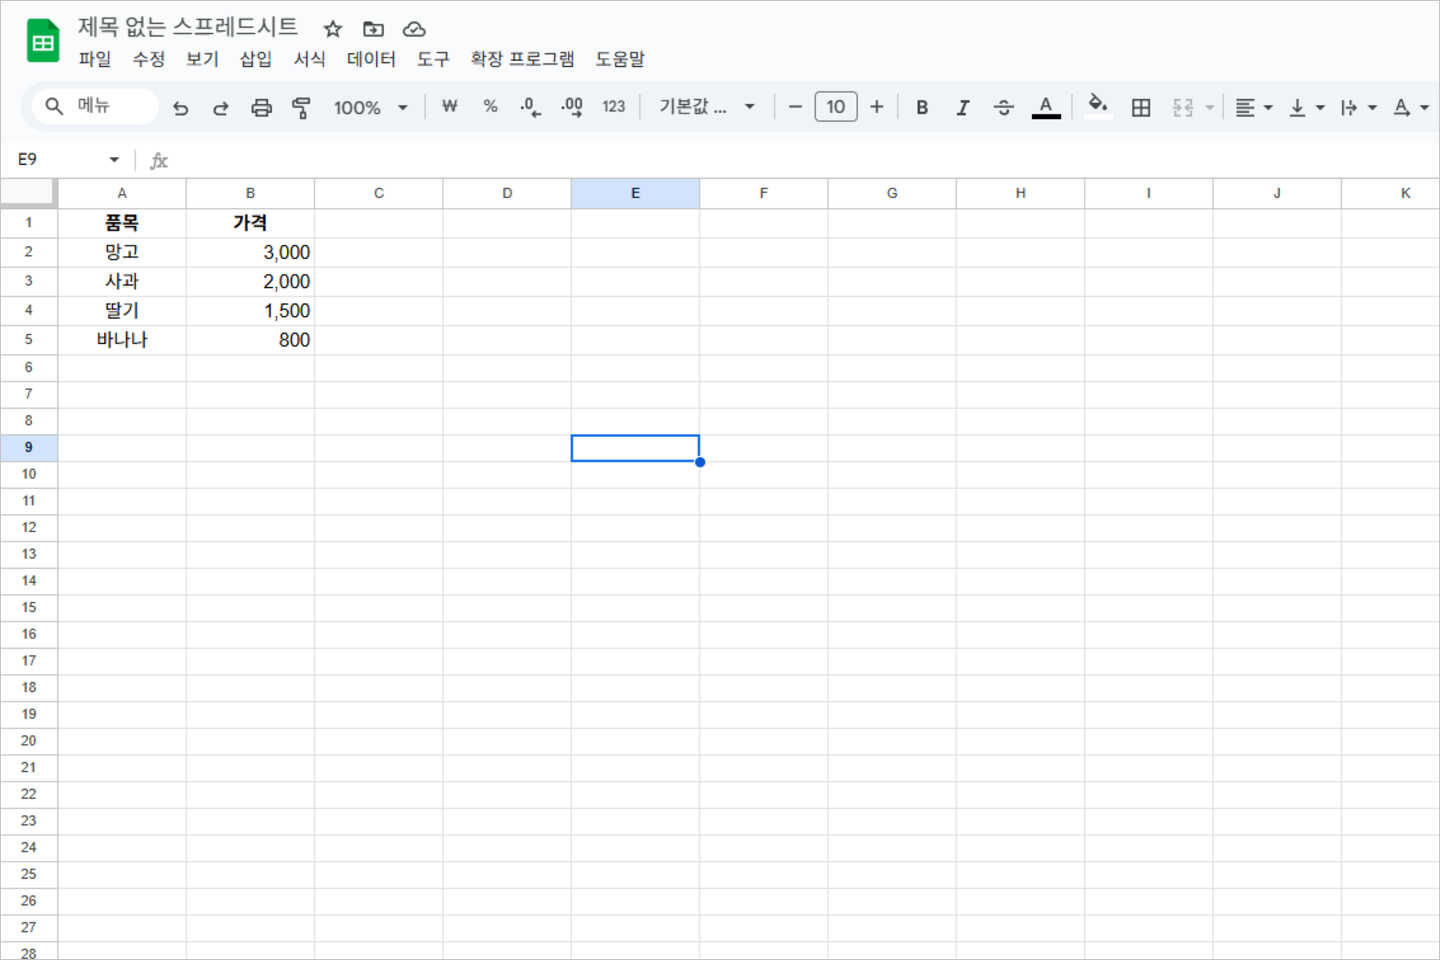Open the fill color picker
Screen dimensions: 1440x960
point(1097,106)
